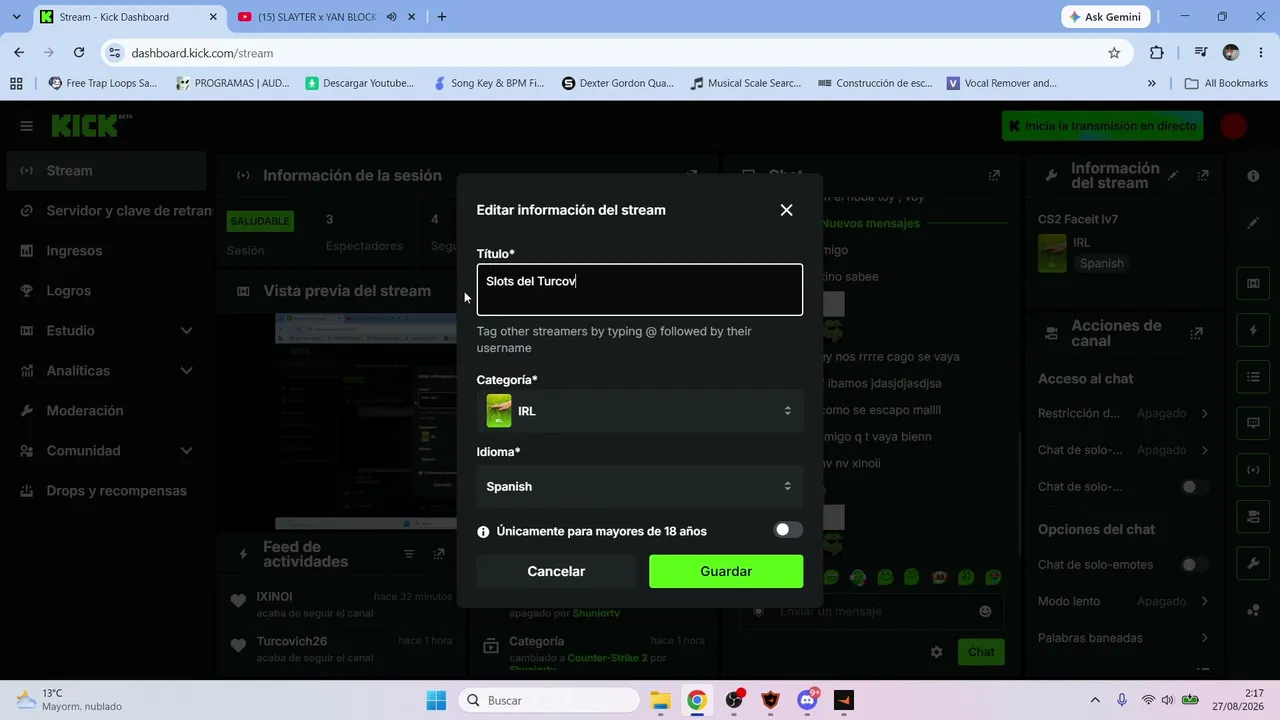1280x720 pixels.
Task: Open Vocal Remover bookmark
Action: click(x=1002, y=83)
